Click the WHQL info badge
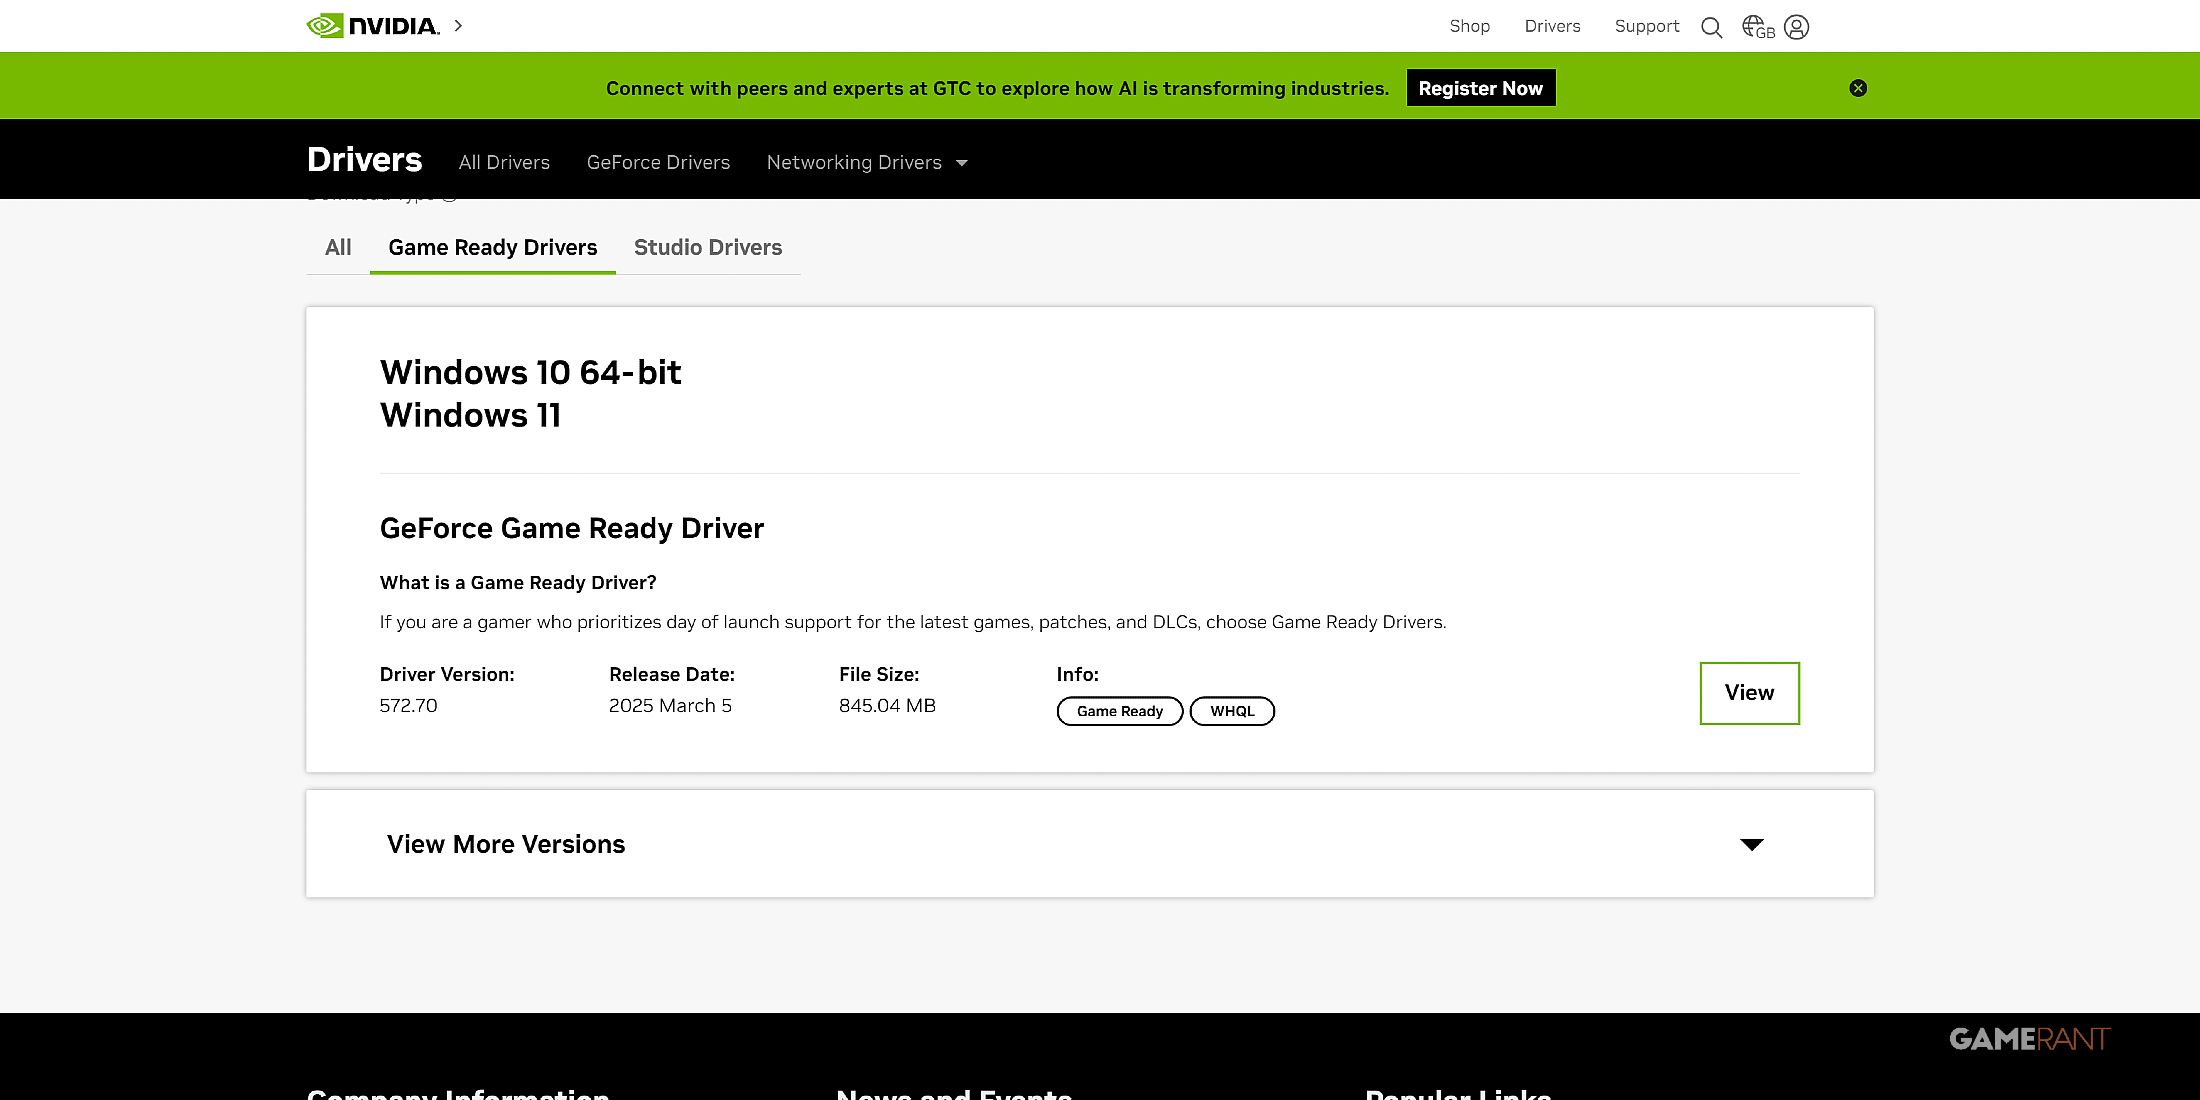The width and height of the screenshot is (2200, 1100). [1231, 711]
